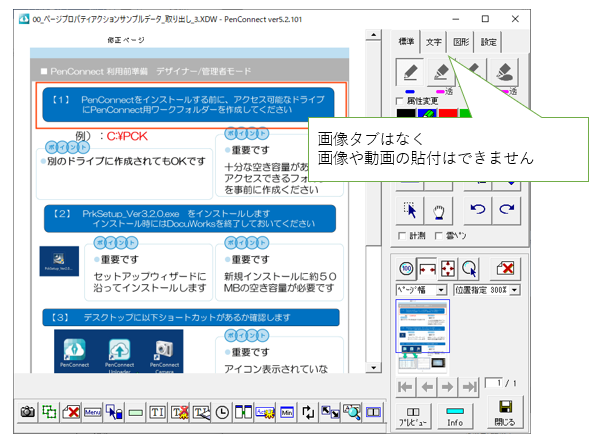Screen dimensions: 608x443
Task: Click the fit whole page icon
Action: (448, 268)
